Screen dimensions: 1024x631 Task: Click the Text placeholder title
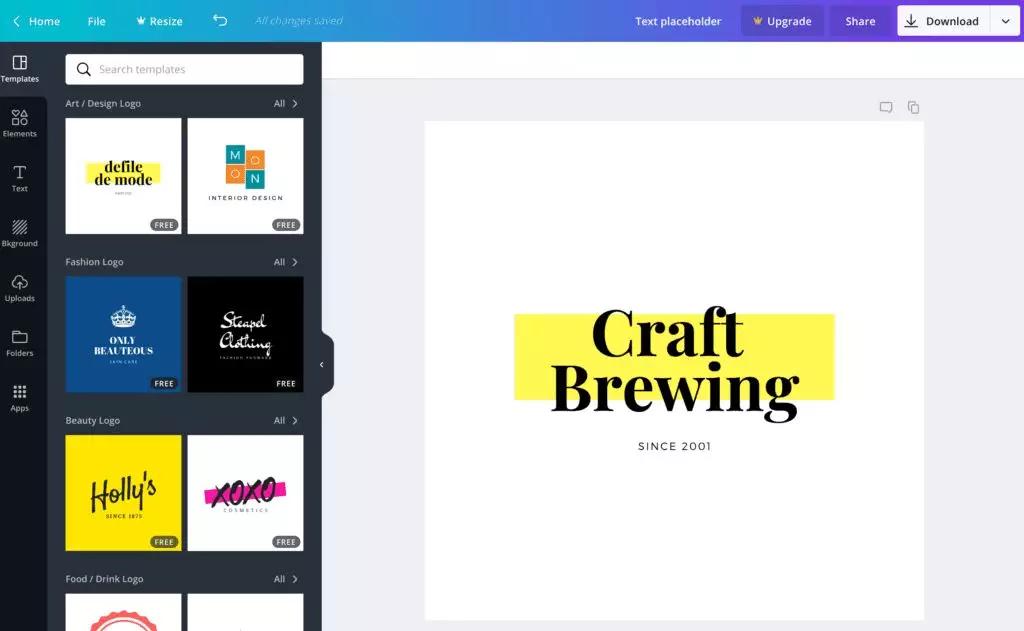(678, 21)
